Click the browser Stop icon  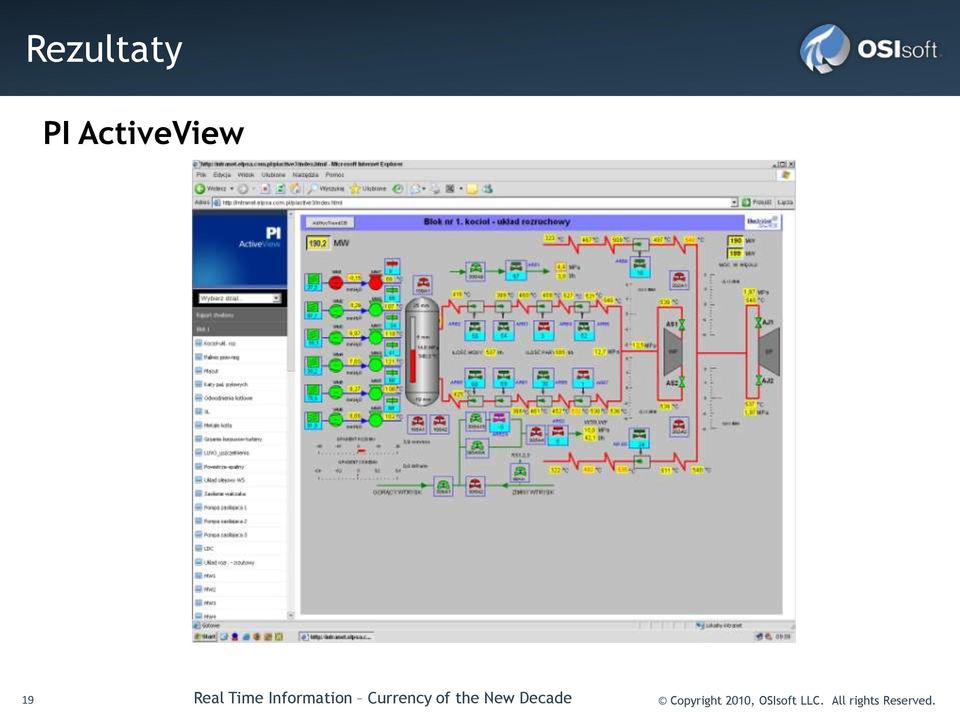tap(265, 189)
